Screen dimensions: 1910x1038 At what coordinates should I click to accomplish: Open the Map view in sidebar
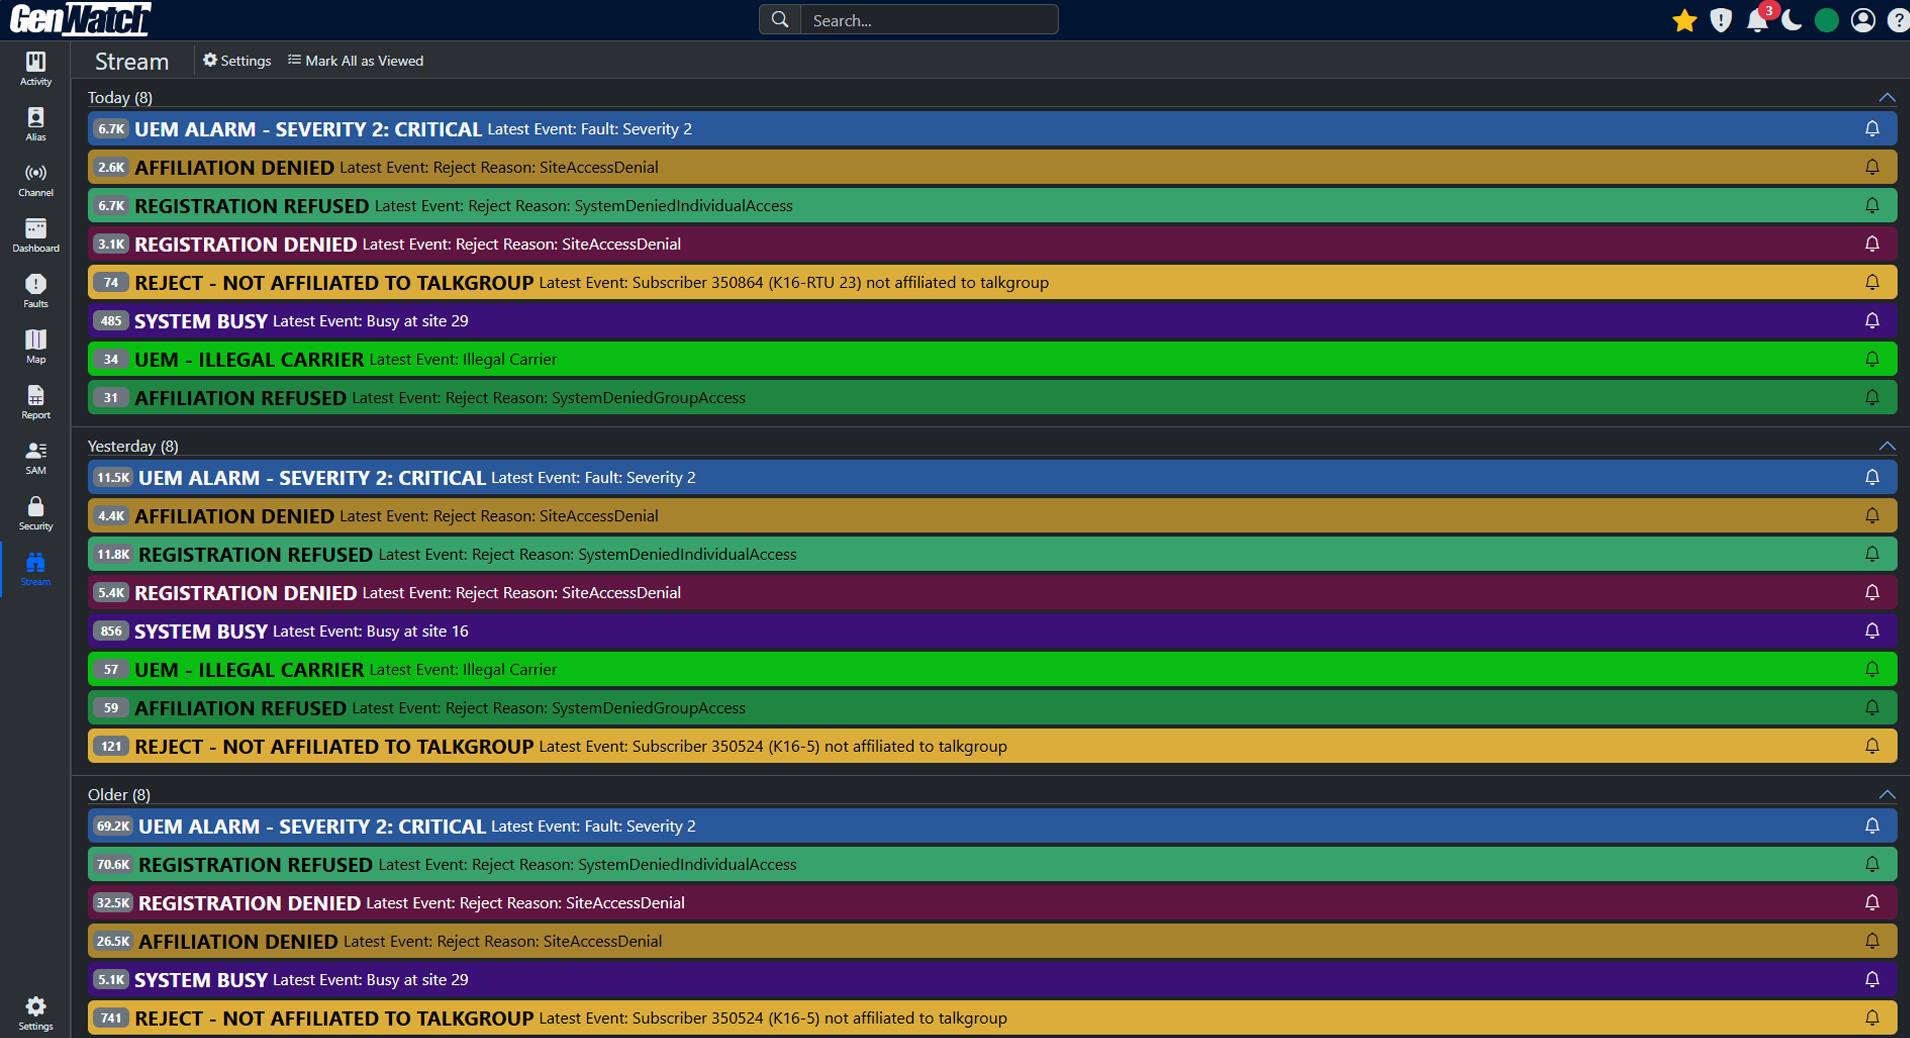coord(35,346)
